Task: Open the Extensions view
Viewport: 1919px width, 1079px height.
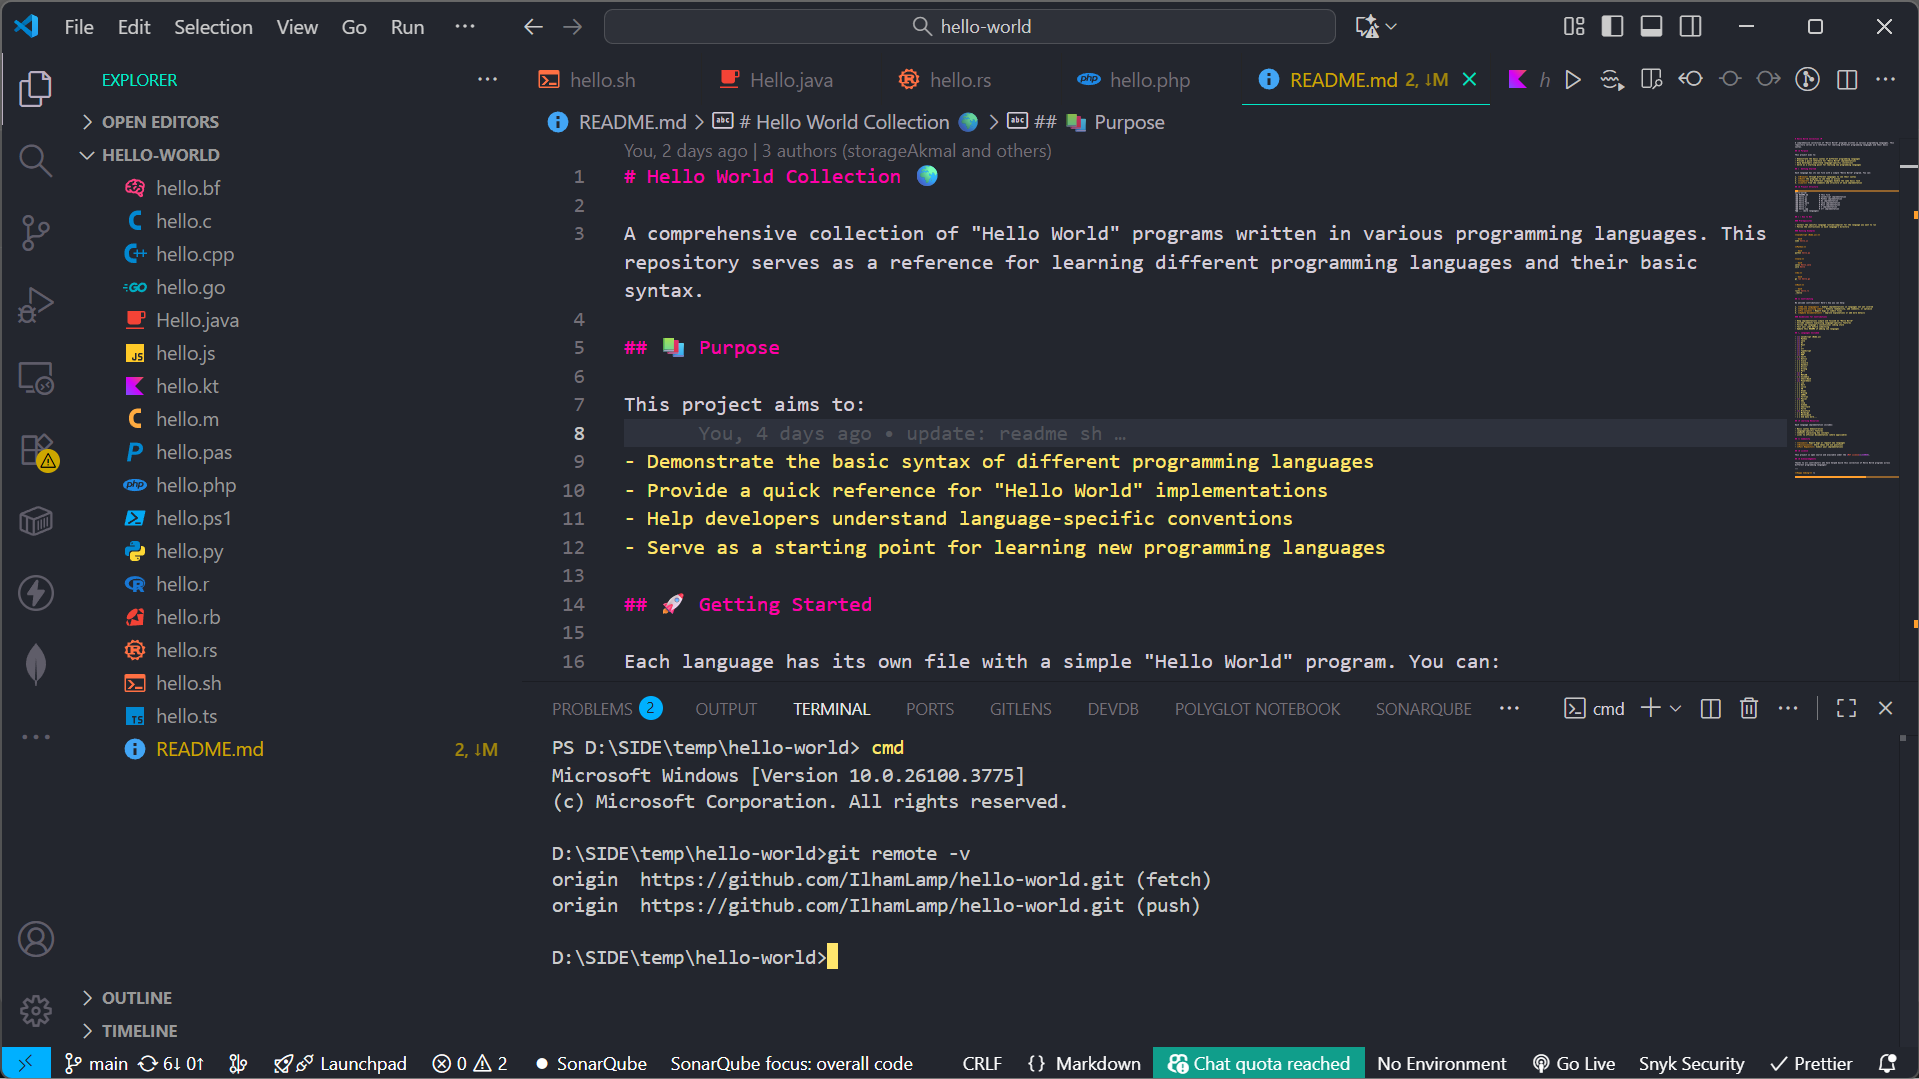Action: click(x=36, y=450)
